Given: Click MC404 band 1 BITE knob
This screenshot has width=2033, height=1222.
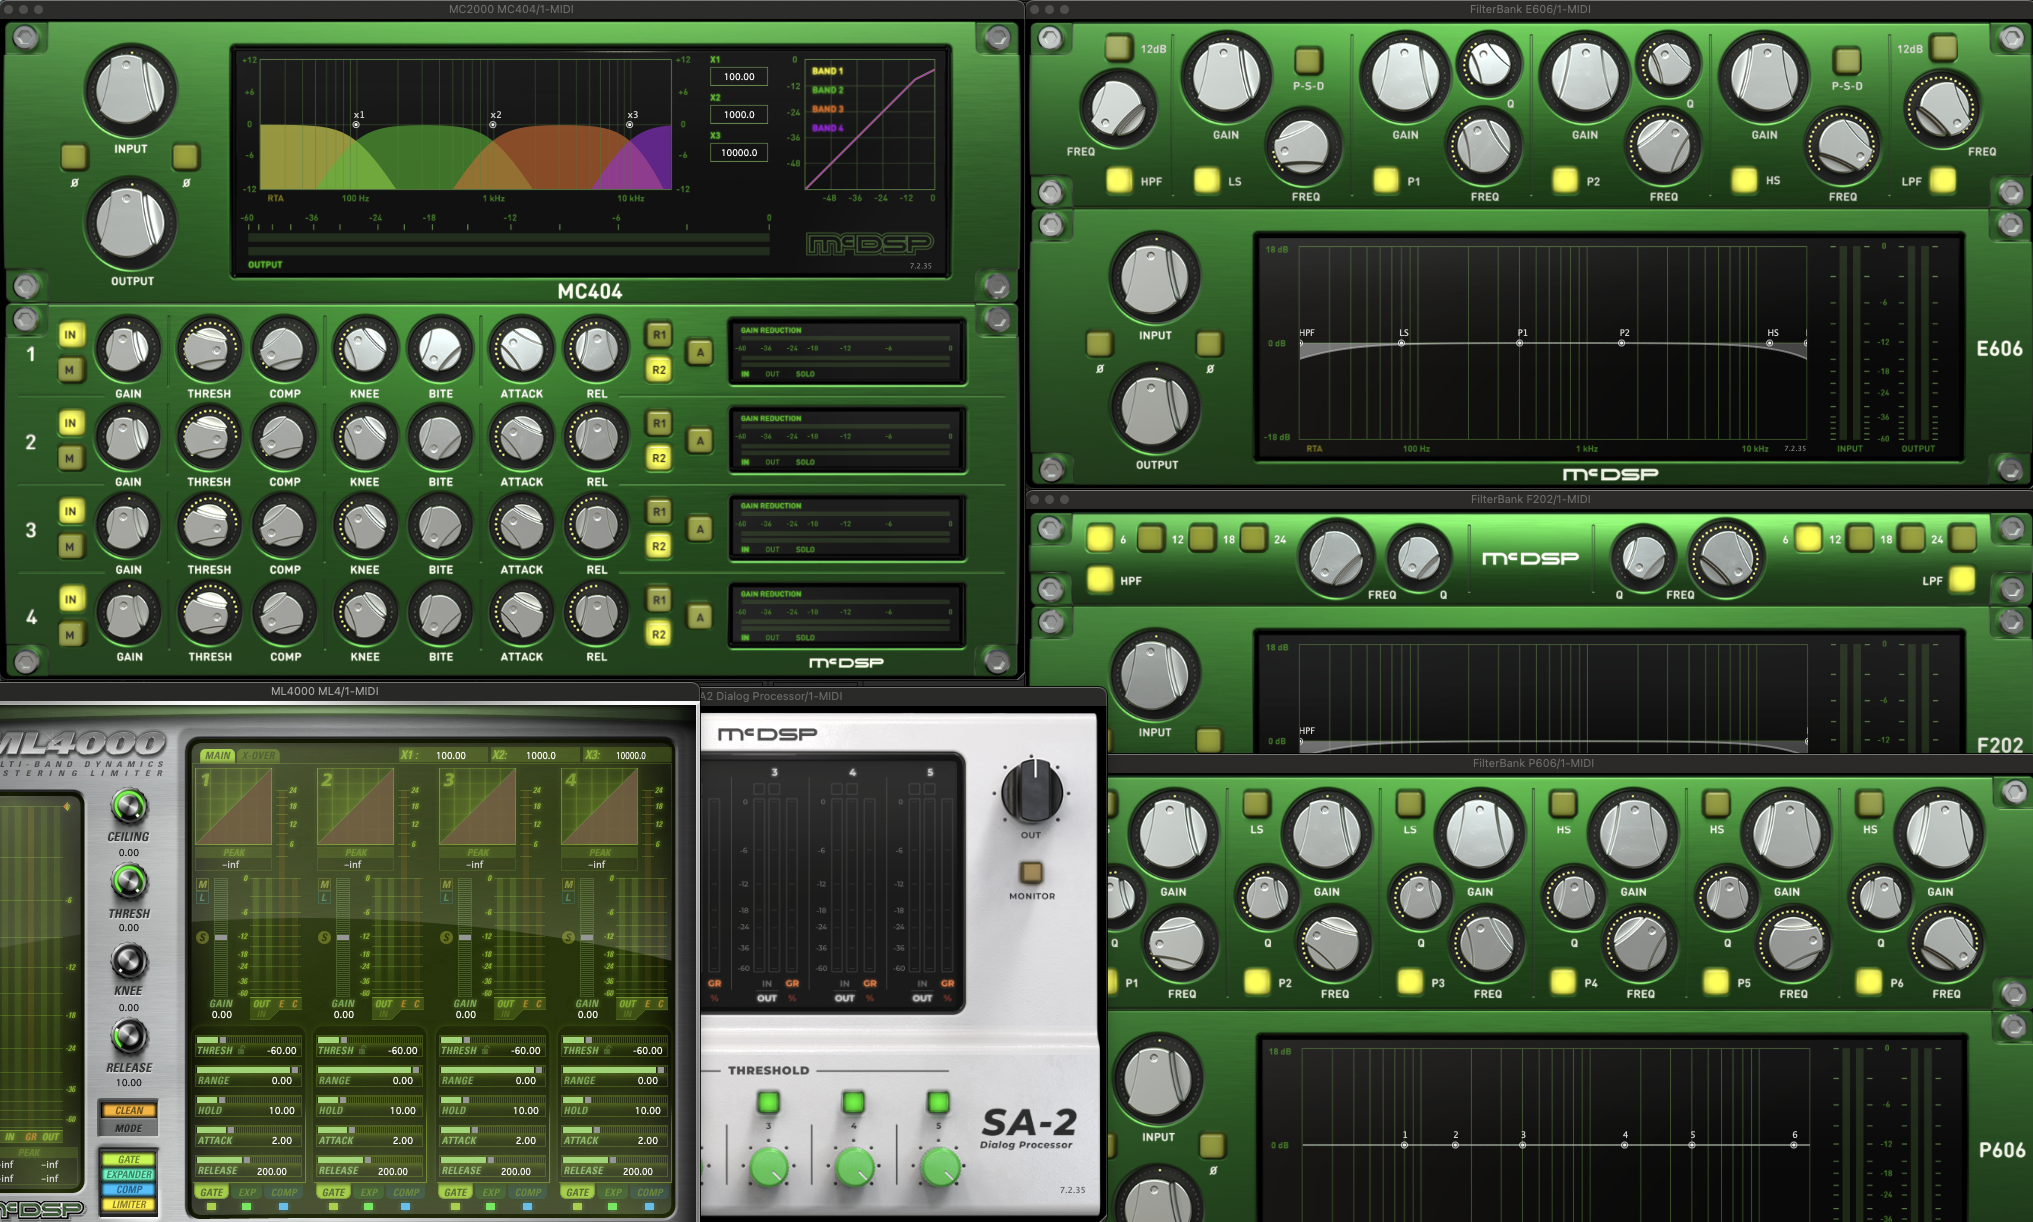Looking at the screenshot, I should point(440,350).
